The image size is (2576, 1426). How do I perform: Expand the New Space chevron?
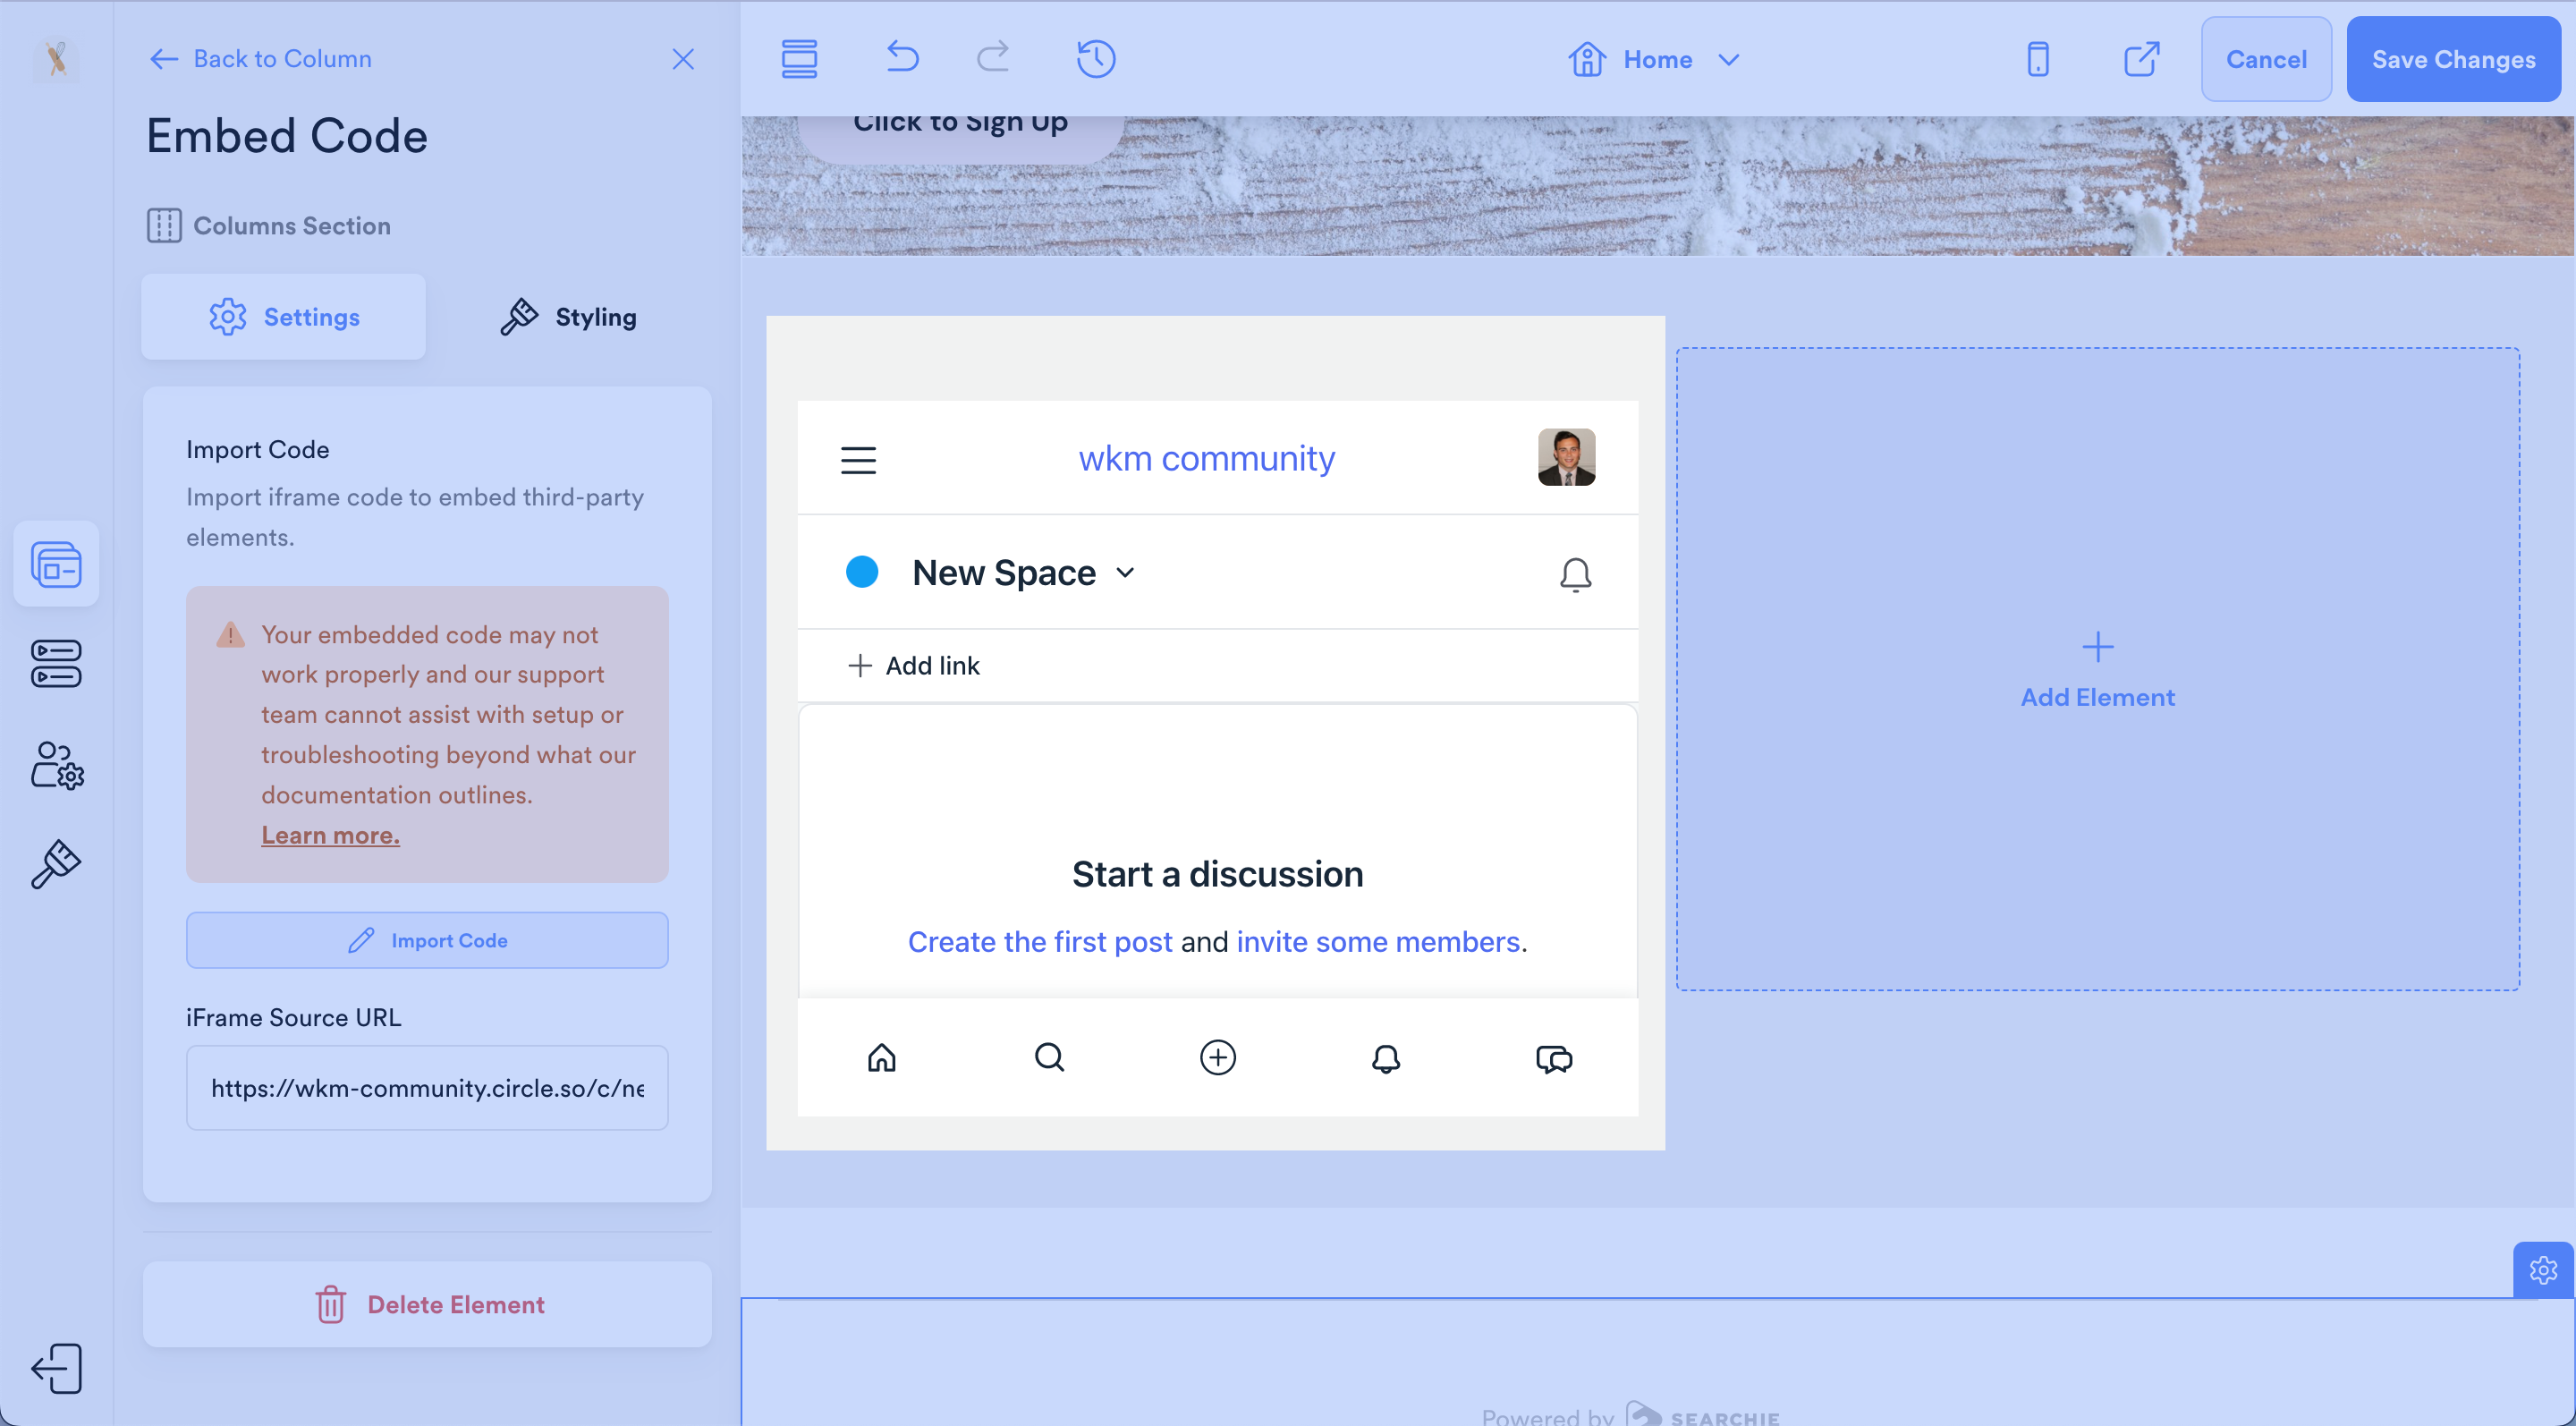pos(1126,573)
